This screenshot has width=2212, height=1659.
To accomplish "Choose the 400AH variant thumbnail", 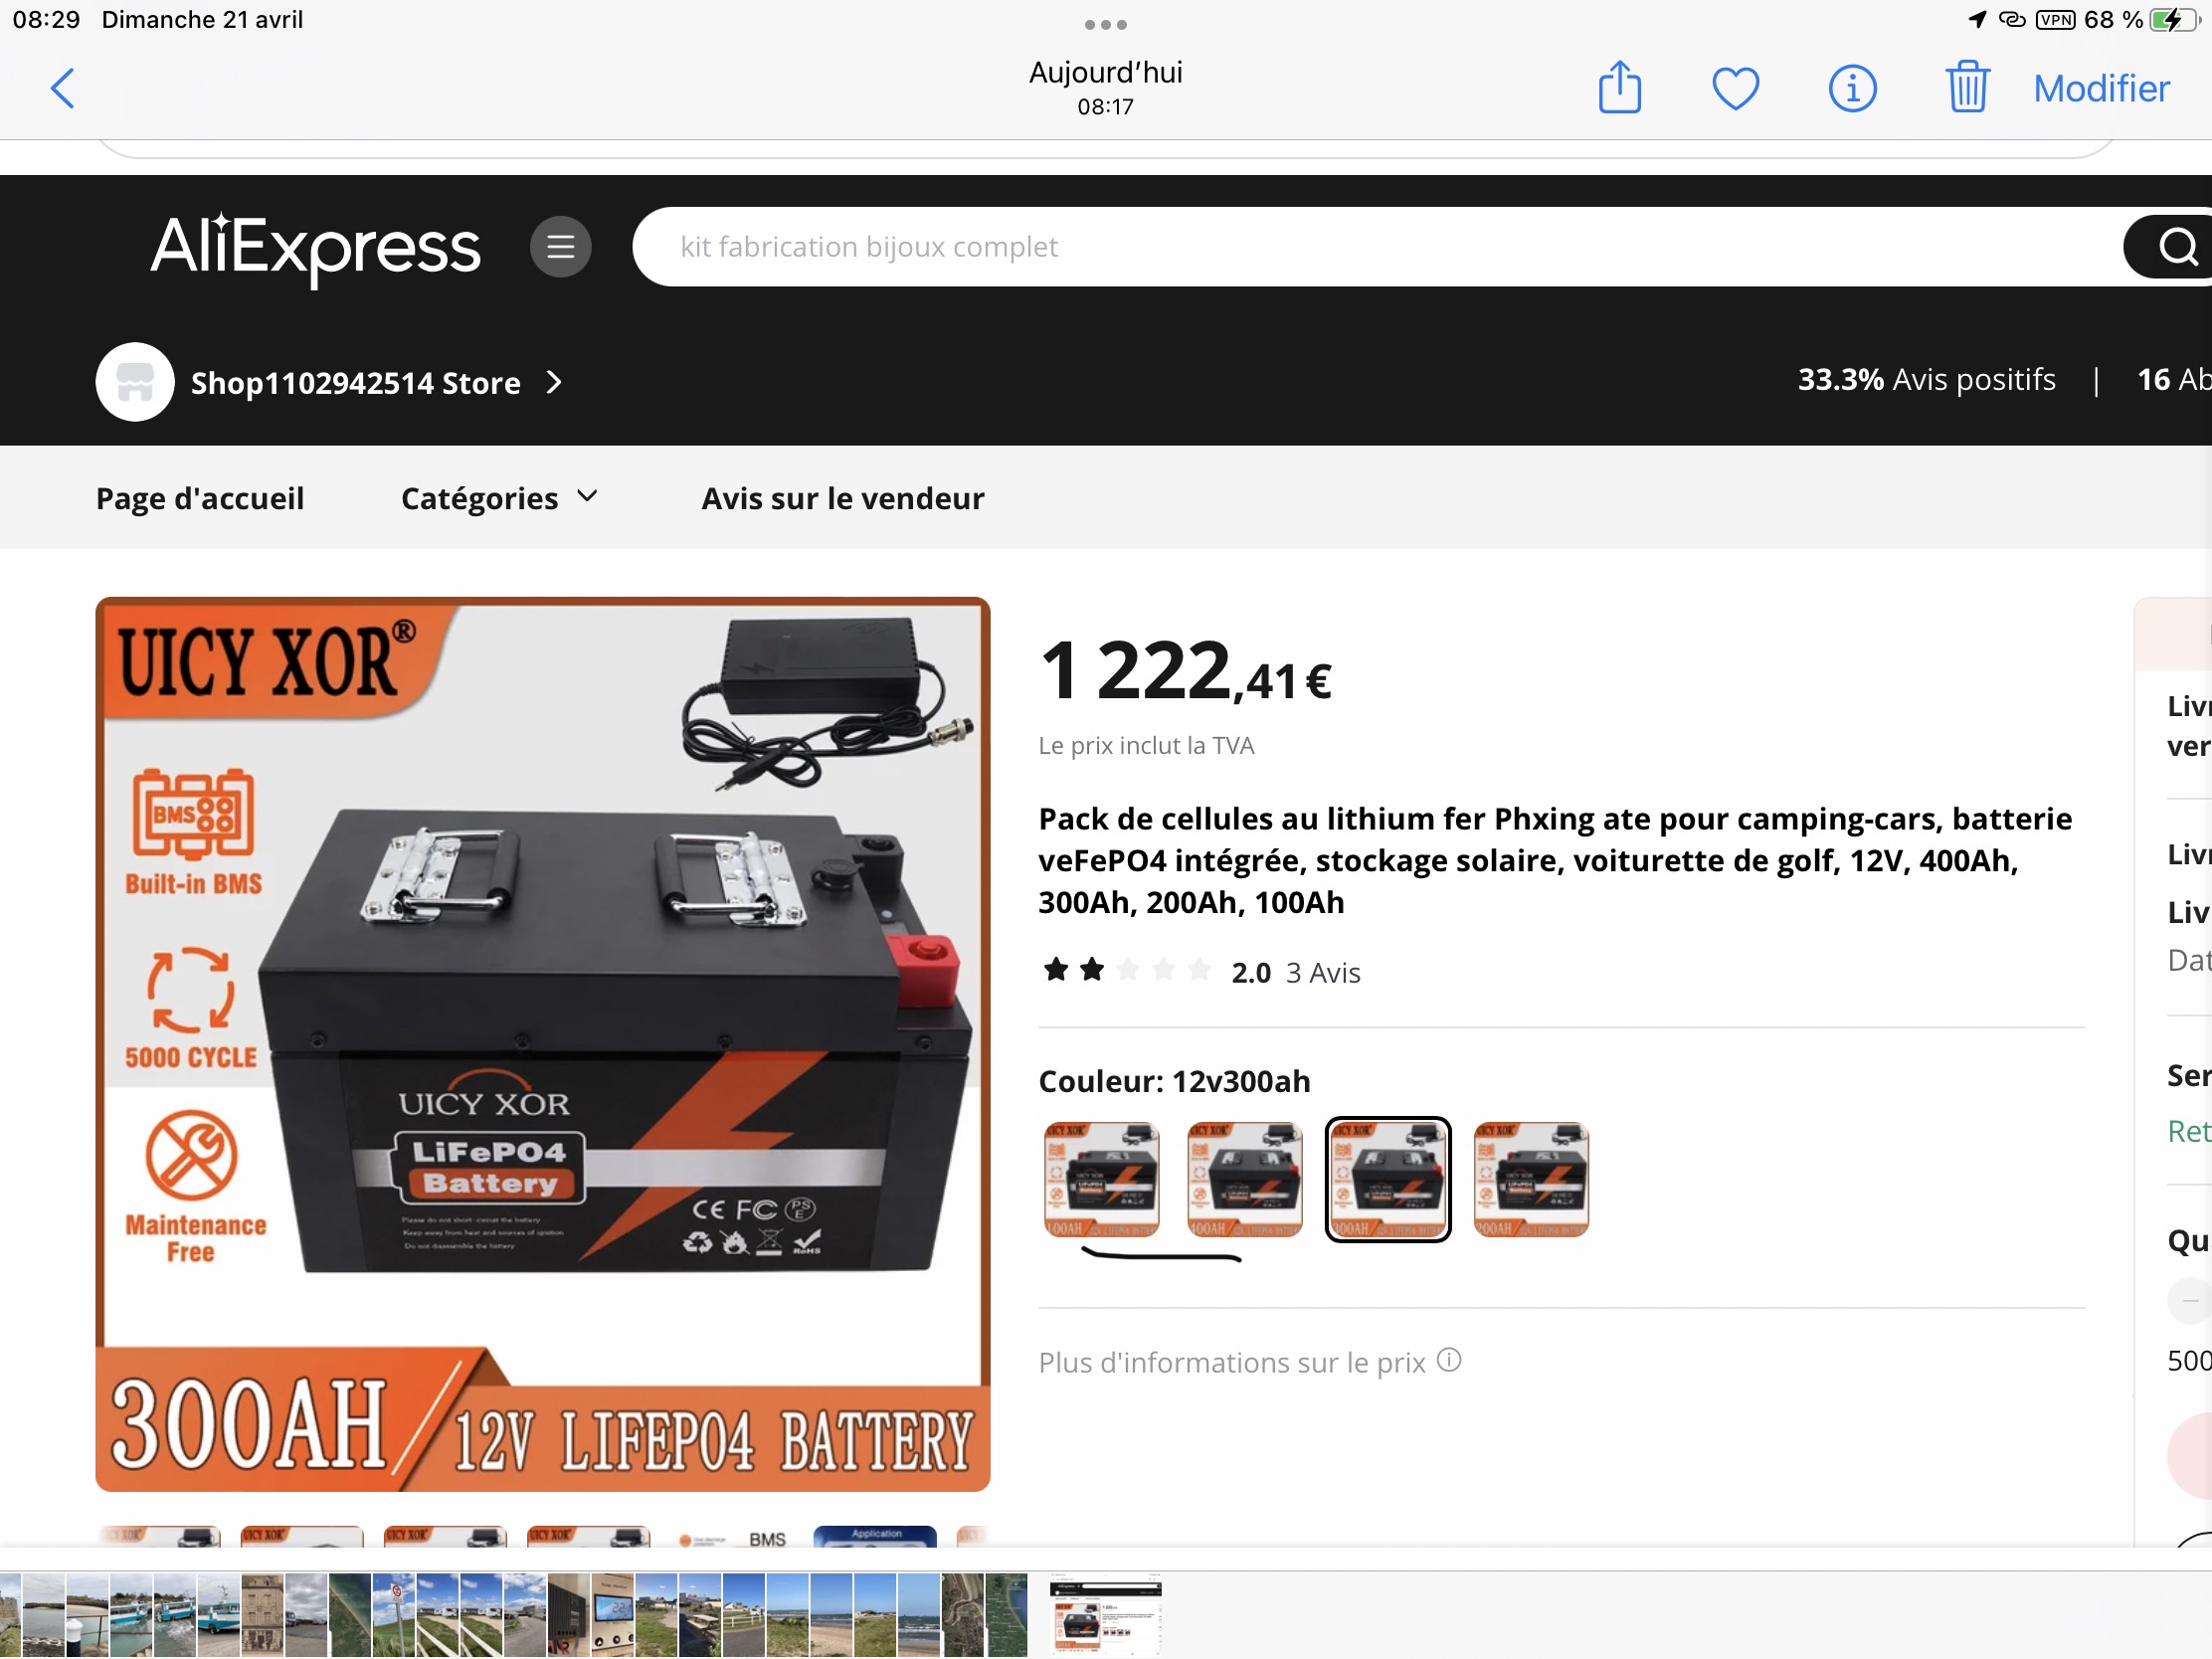I will [1245, 1180].
